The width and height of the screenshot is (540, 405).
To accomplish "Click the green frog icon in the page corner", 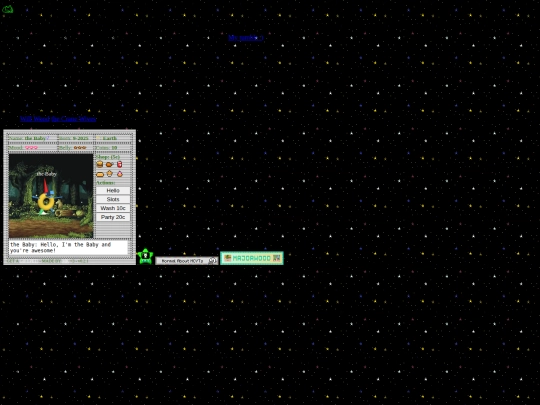I will point(8,9).
